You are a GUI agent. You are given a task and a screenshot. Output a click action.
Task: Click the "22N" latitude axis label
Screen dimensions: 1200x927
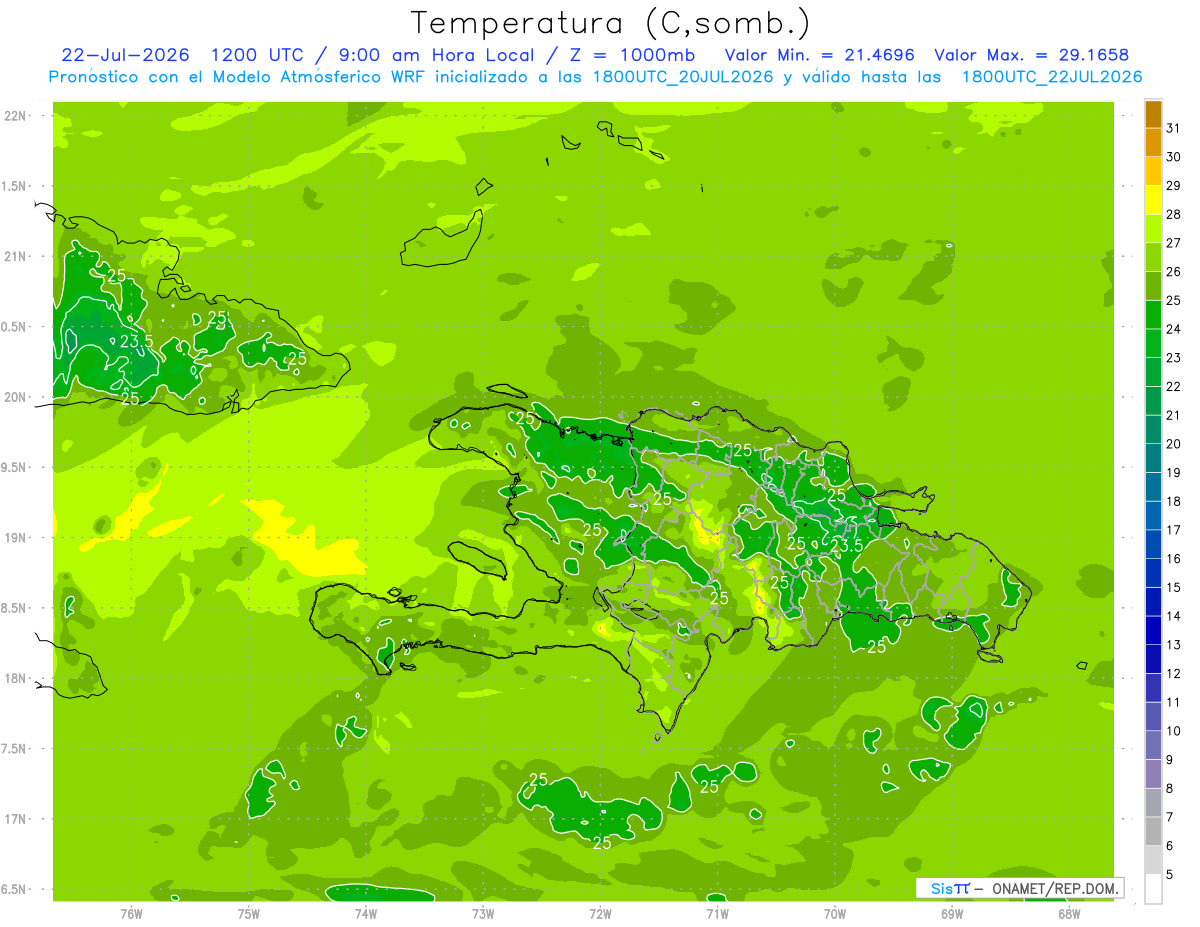[17, 115]
